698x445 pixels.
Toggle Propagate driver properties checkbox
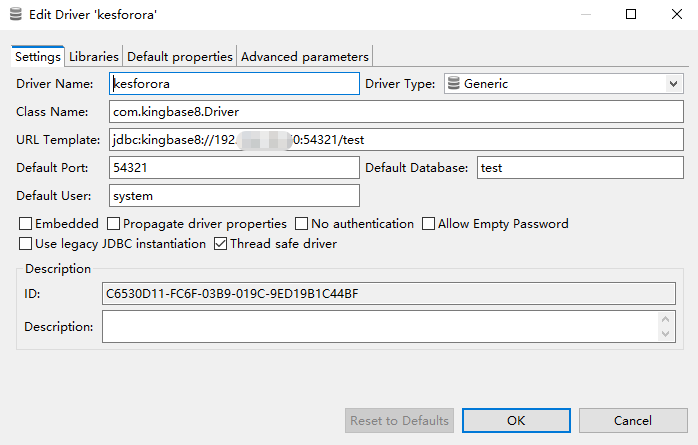pos(114,224)
